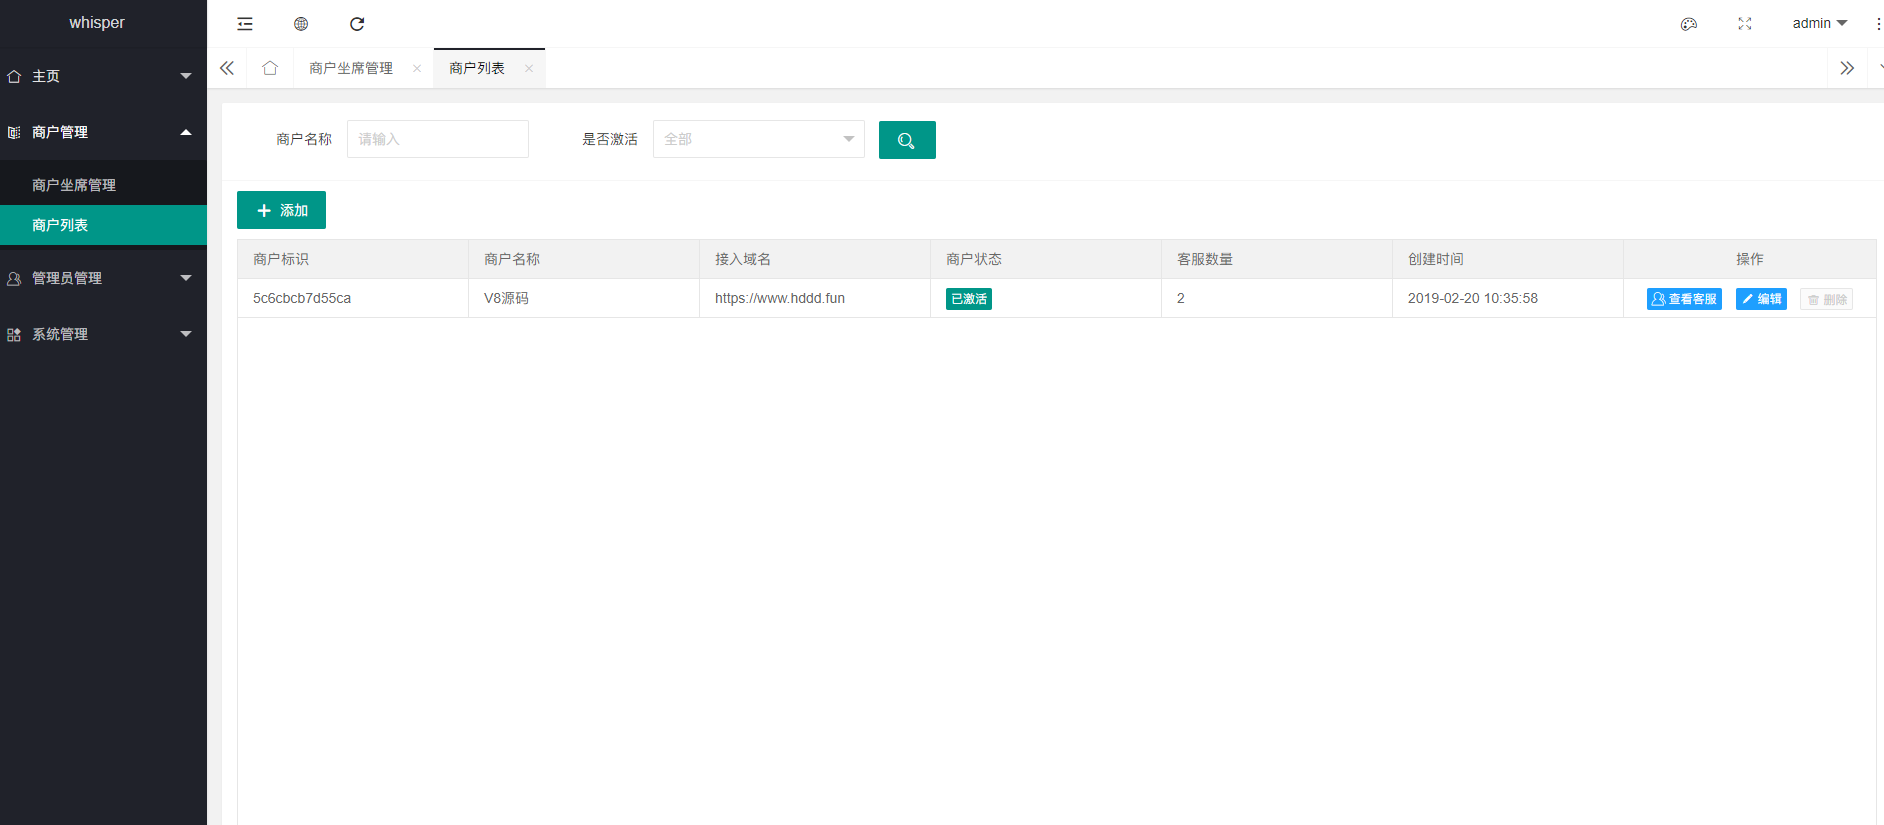Switch to the 商户坐席管理 tab
The height and width of the screenshot is (825, 1884).
(x=351, y=68)
